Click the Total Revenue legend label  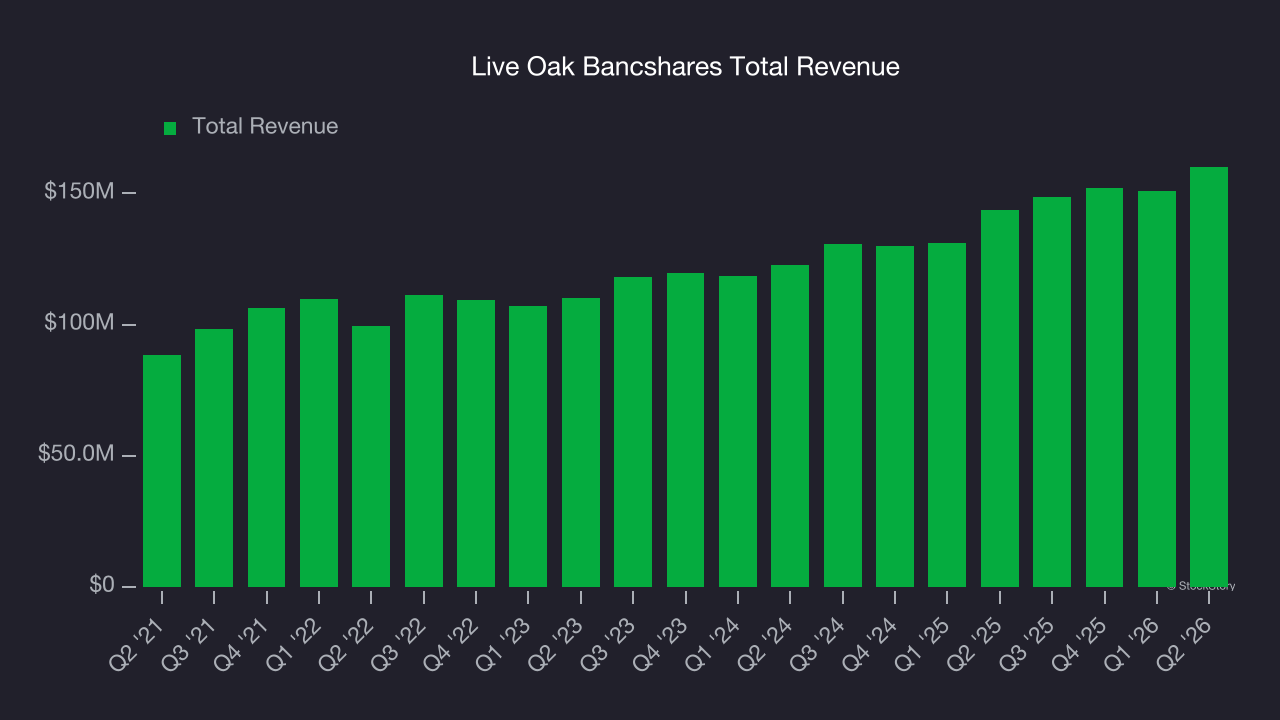coord(265,127)
